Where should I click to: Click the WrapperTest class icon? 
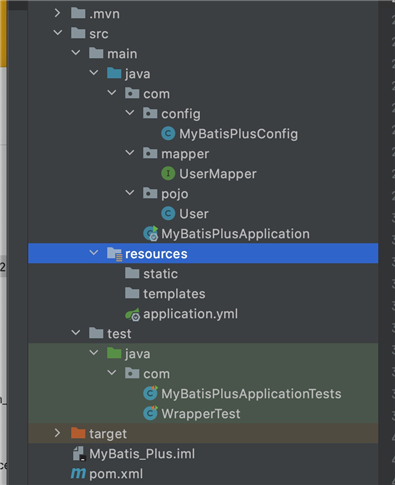point(150,413)
